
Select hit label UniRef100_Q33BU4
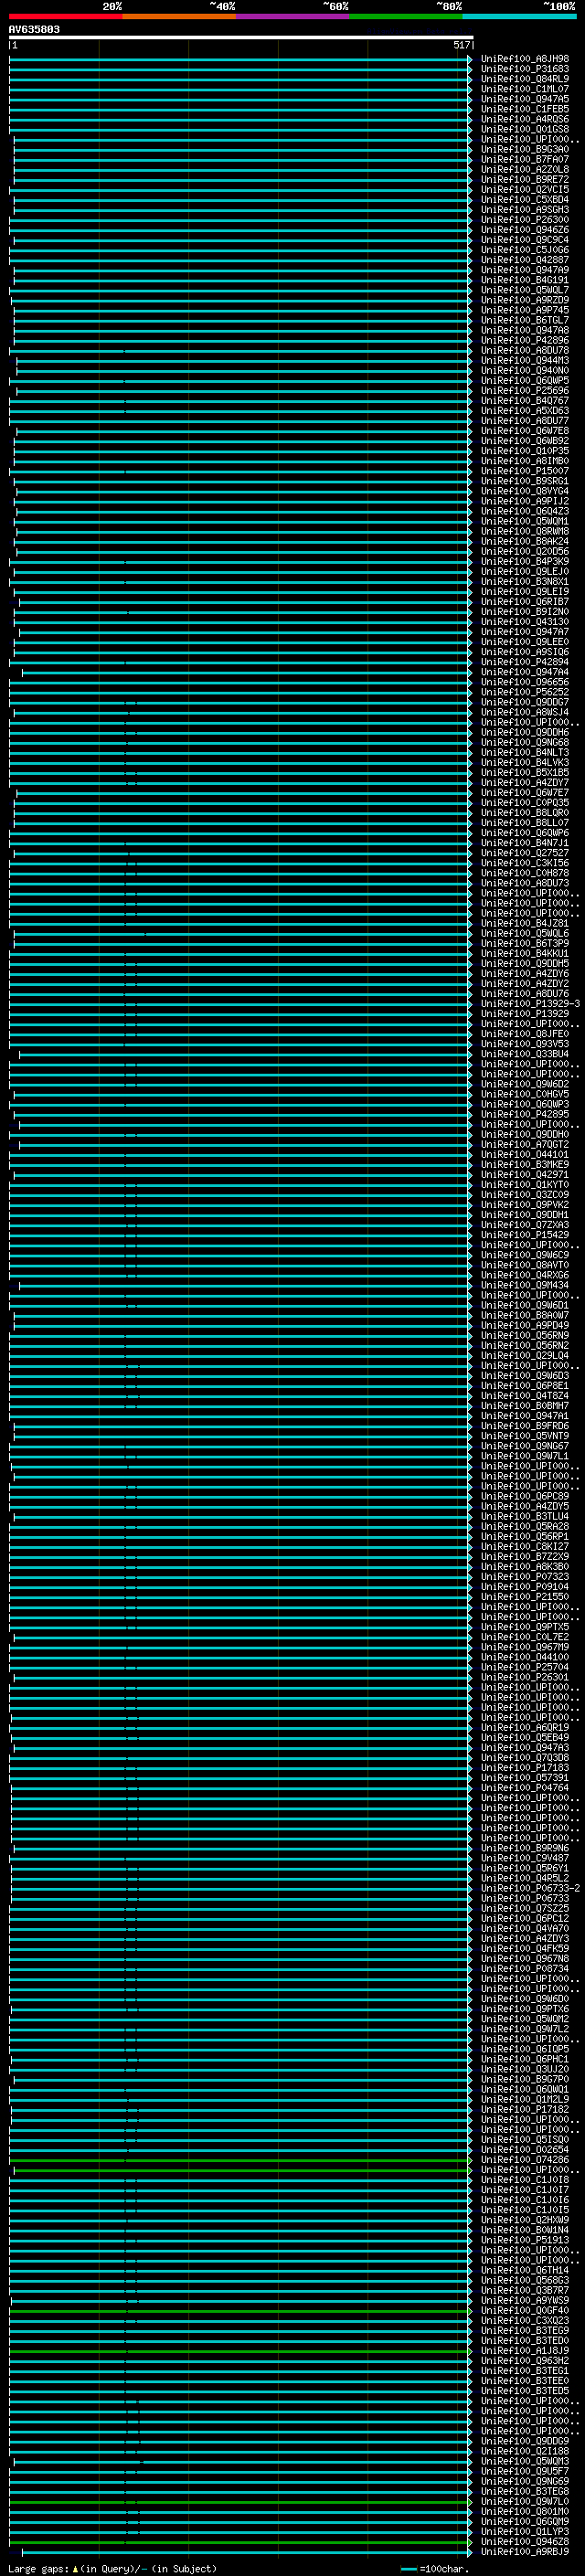pos(524,1054)
